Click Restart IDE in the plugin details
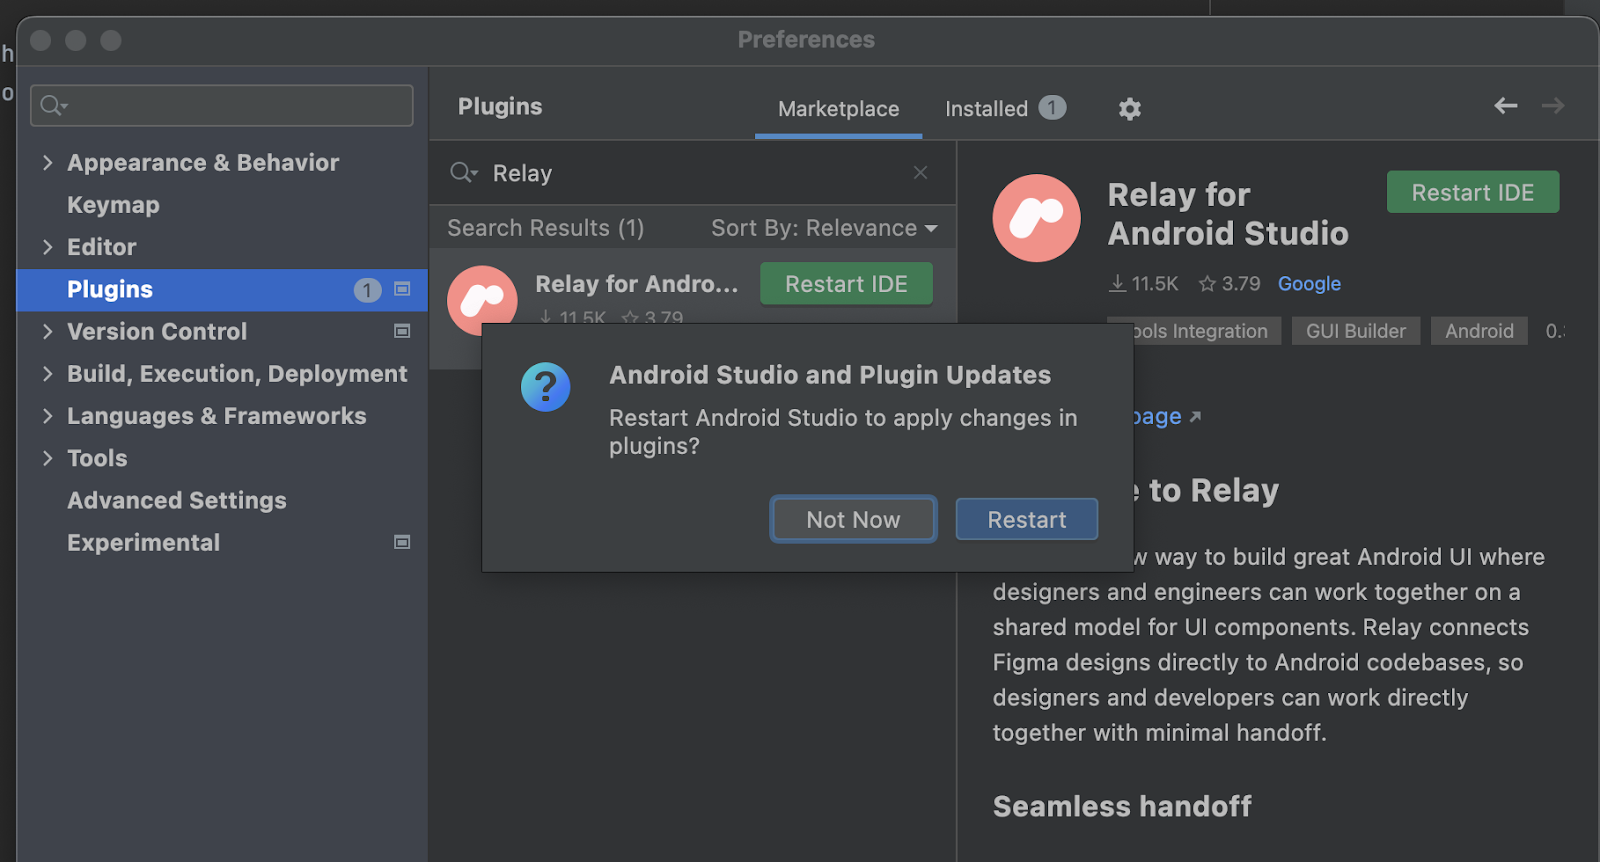 pyautogui.click(x=1472, y=192)
